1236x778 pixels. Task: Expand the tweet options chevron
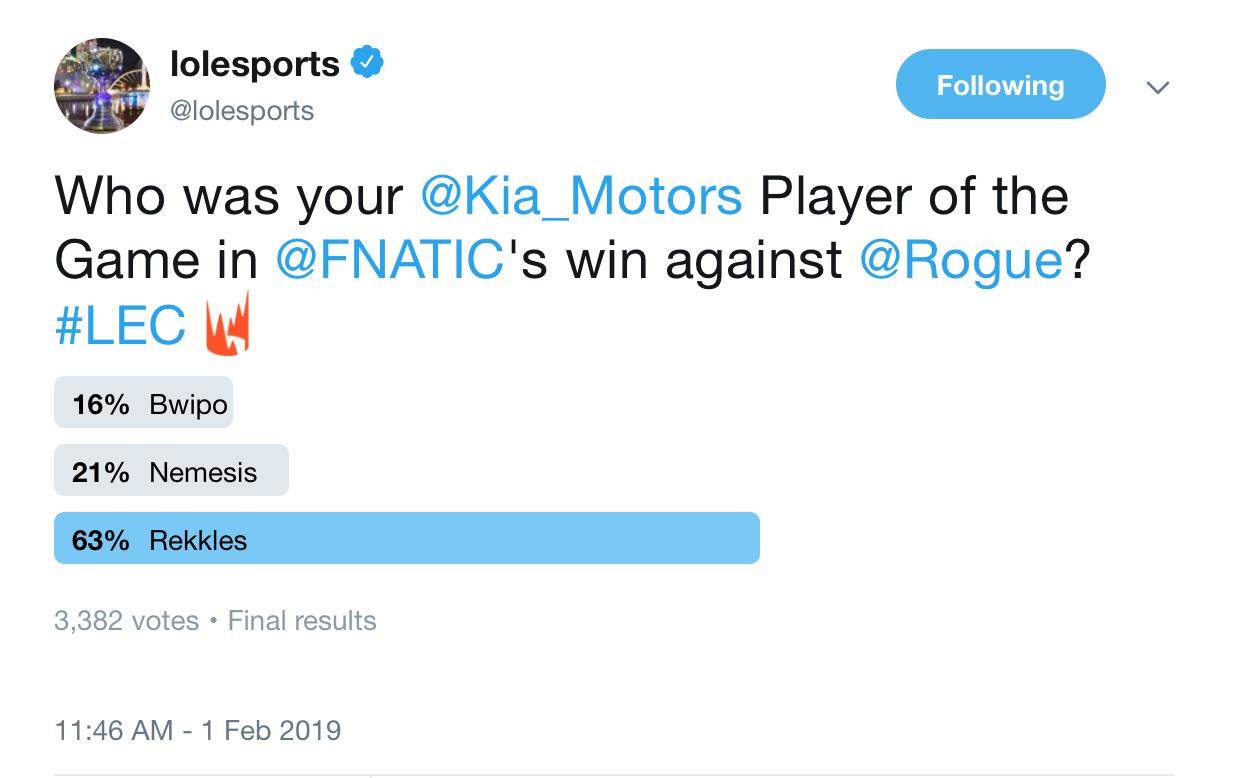[x=1157, y=87]
